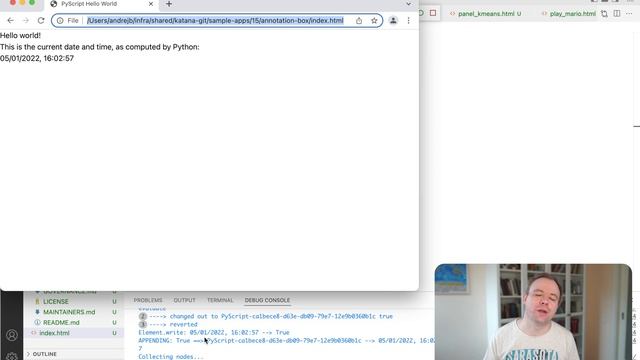Switch to the OUTPUT panel tab
640x360 pixels.
pos(184,300)
